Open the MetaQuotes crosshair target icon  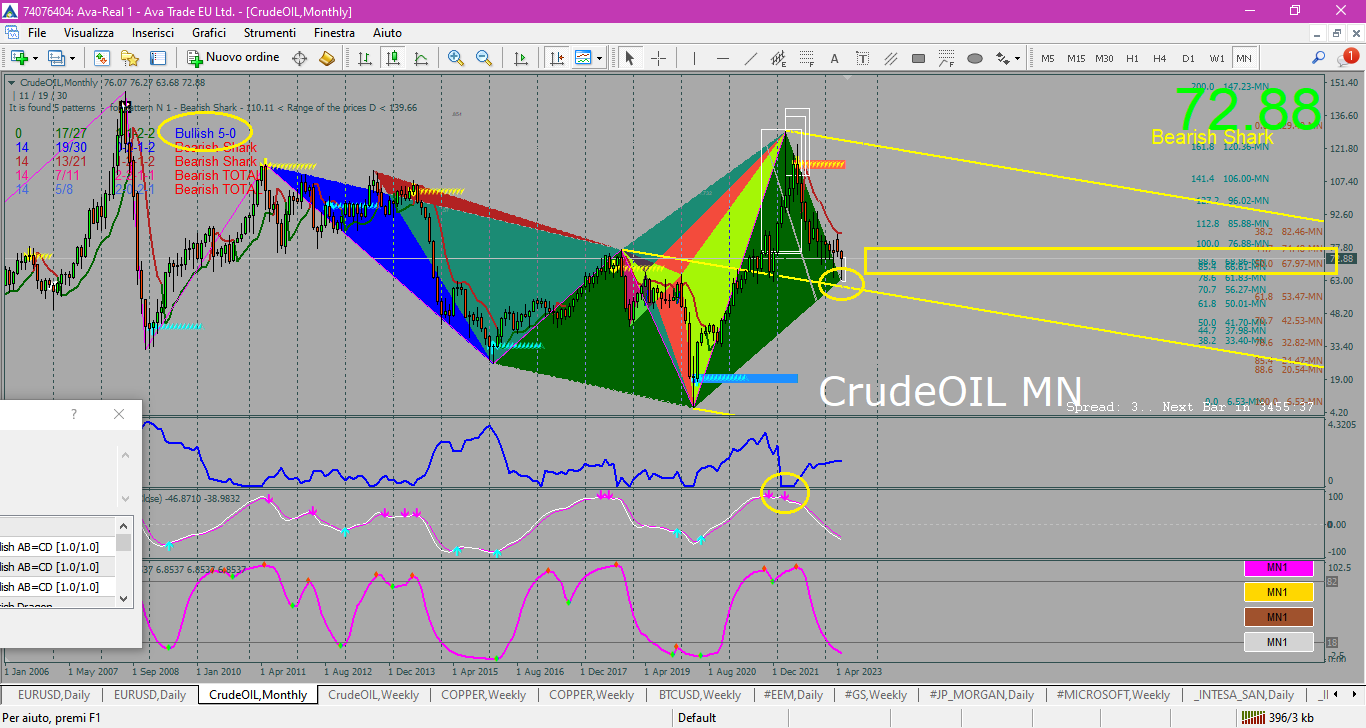point(299,58)
